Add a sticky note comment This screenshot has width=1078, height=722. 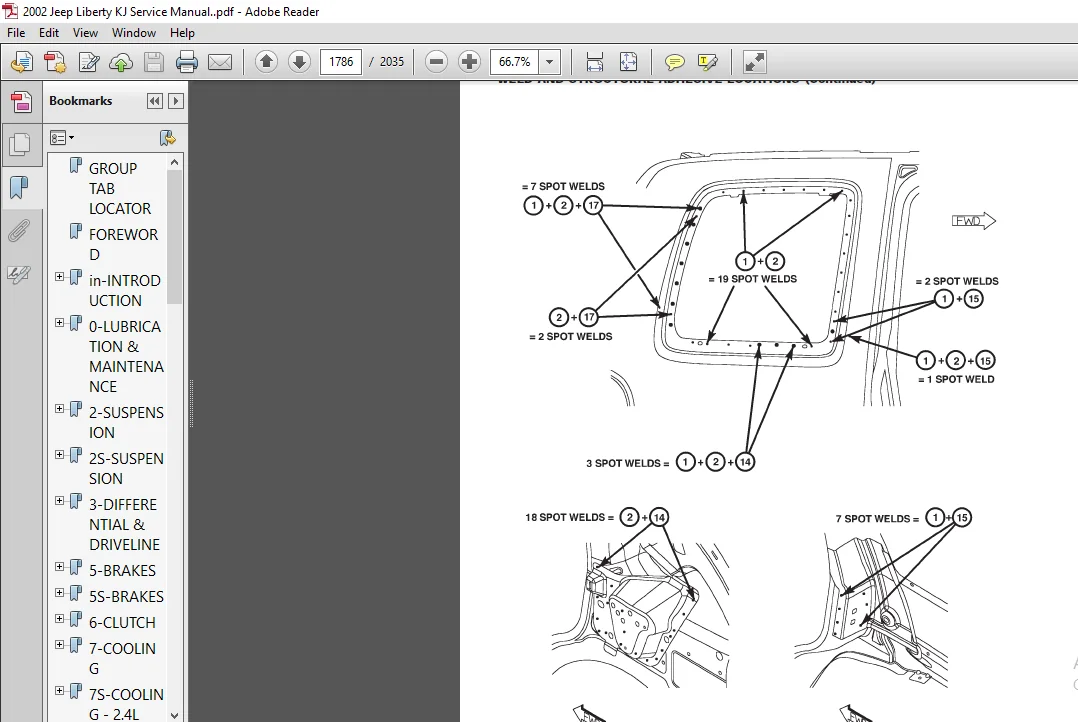click(x=674, y=63)
